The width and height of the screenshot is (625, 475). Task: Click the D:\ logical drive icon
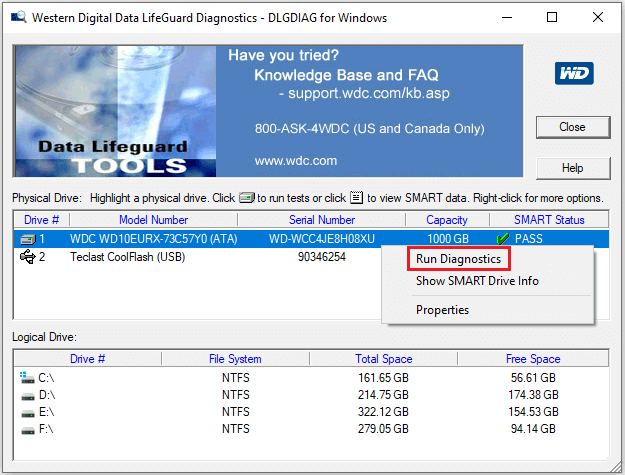click(x=26, y=394)
